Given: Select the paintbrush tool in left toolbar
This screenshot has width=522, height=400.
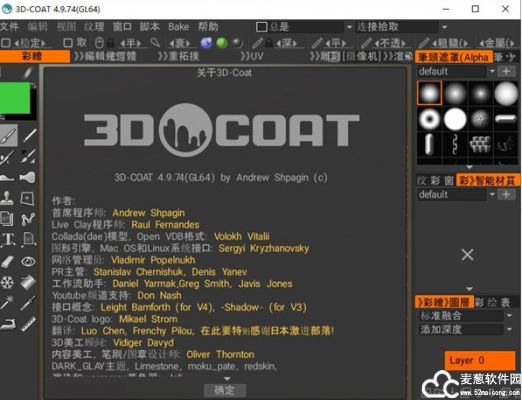Looking at the screenshot, I should 8,135.
